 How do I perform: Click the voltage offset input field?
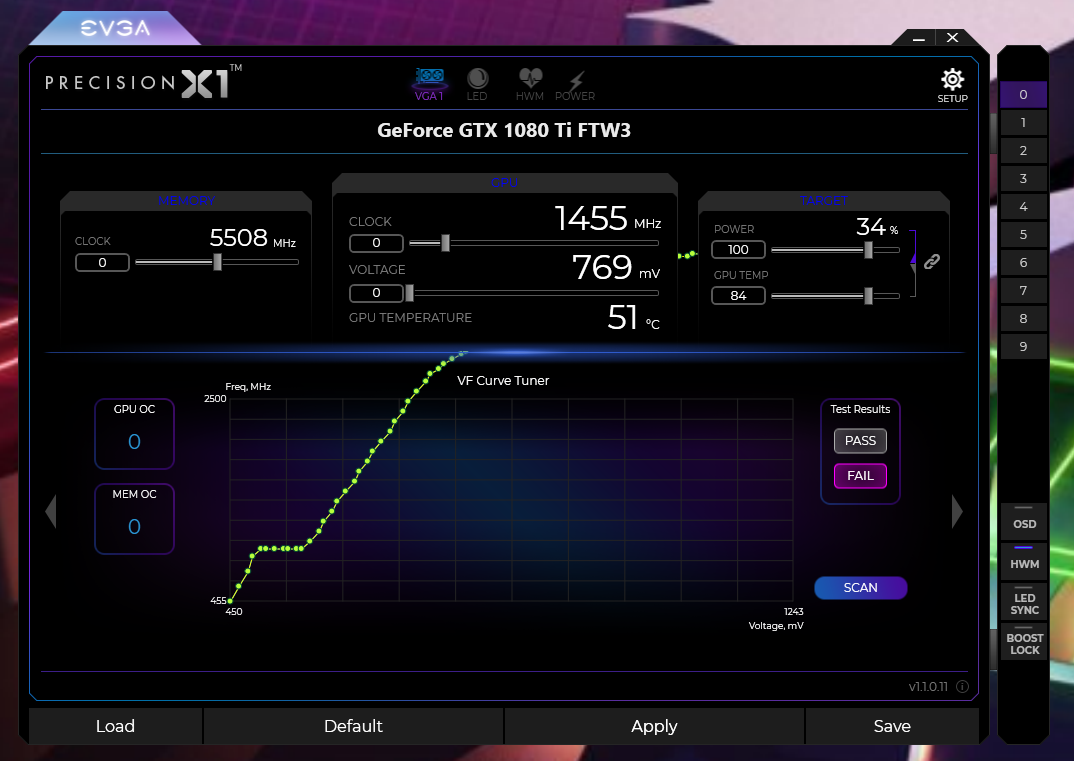376,293
